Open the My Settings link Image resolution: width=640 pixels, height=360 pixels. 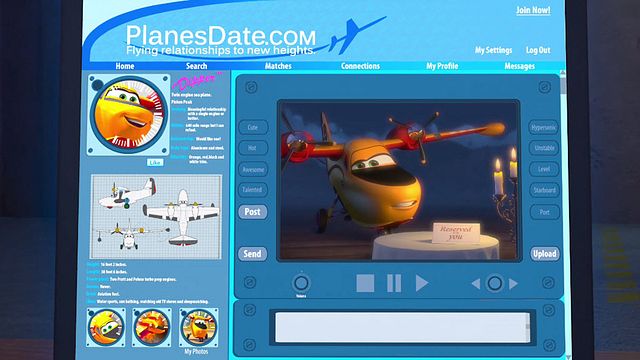(493, 50)
